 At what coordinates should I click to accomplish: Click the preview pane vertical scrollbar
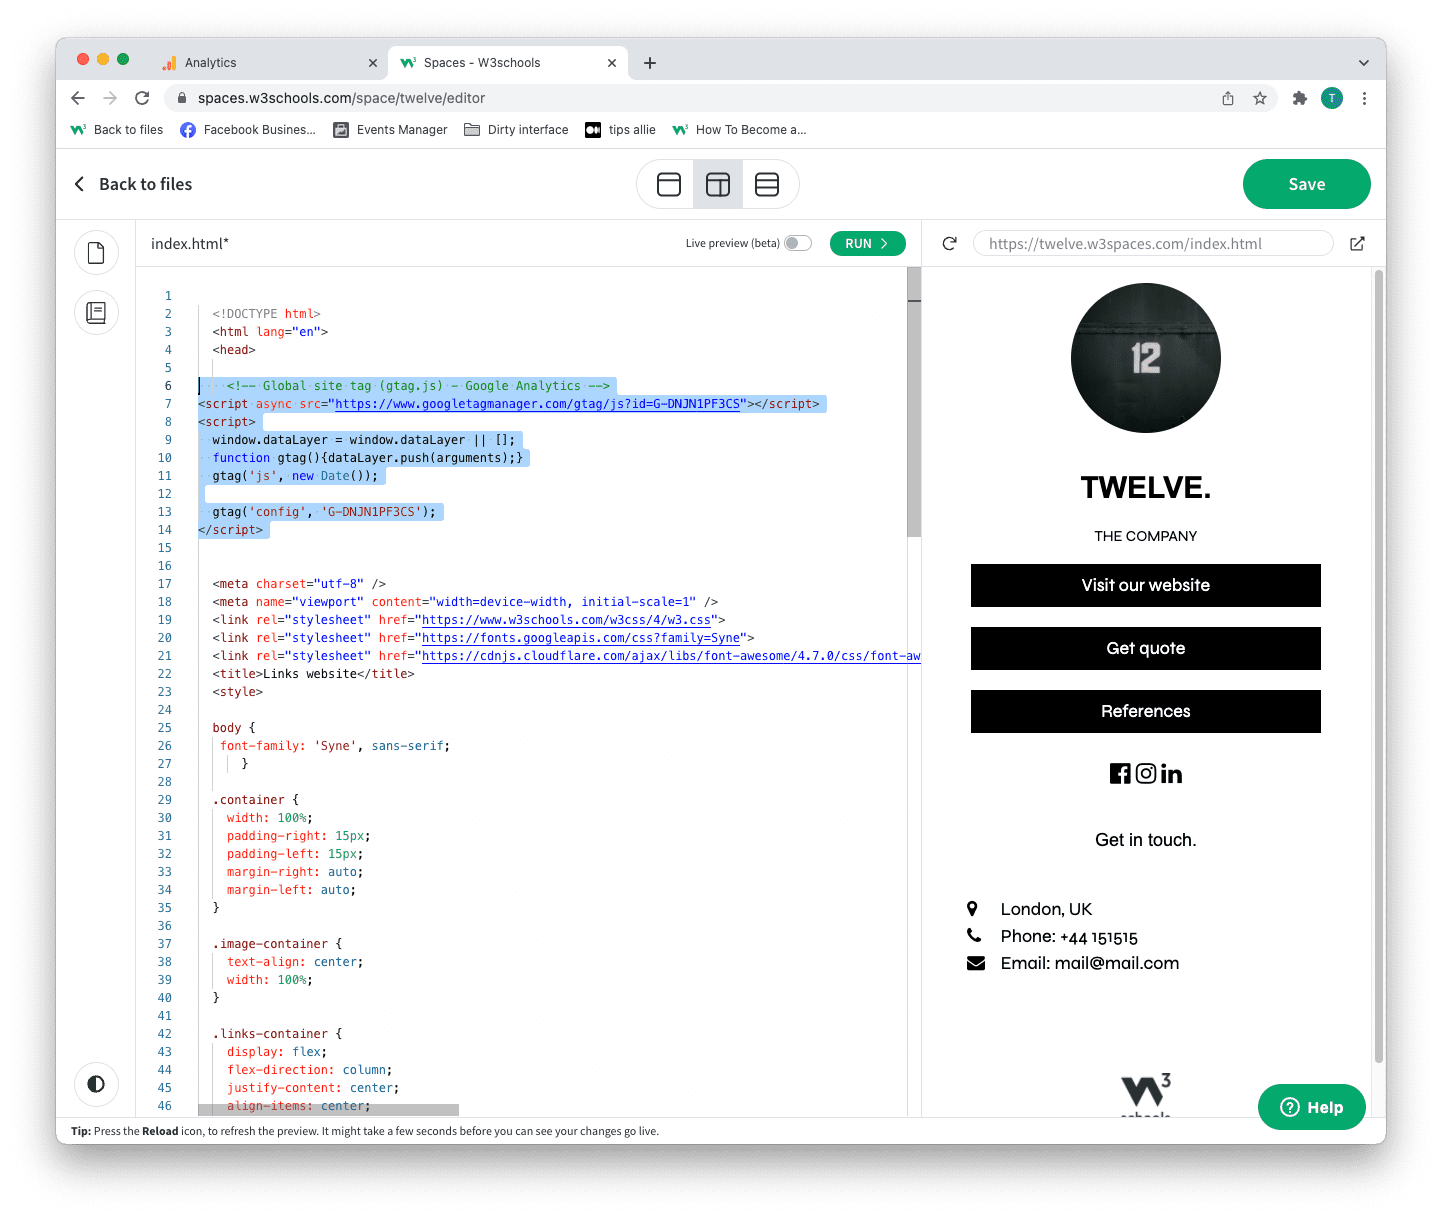point(1379,665)
